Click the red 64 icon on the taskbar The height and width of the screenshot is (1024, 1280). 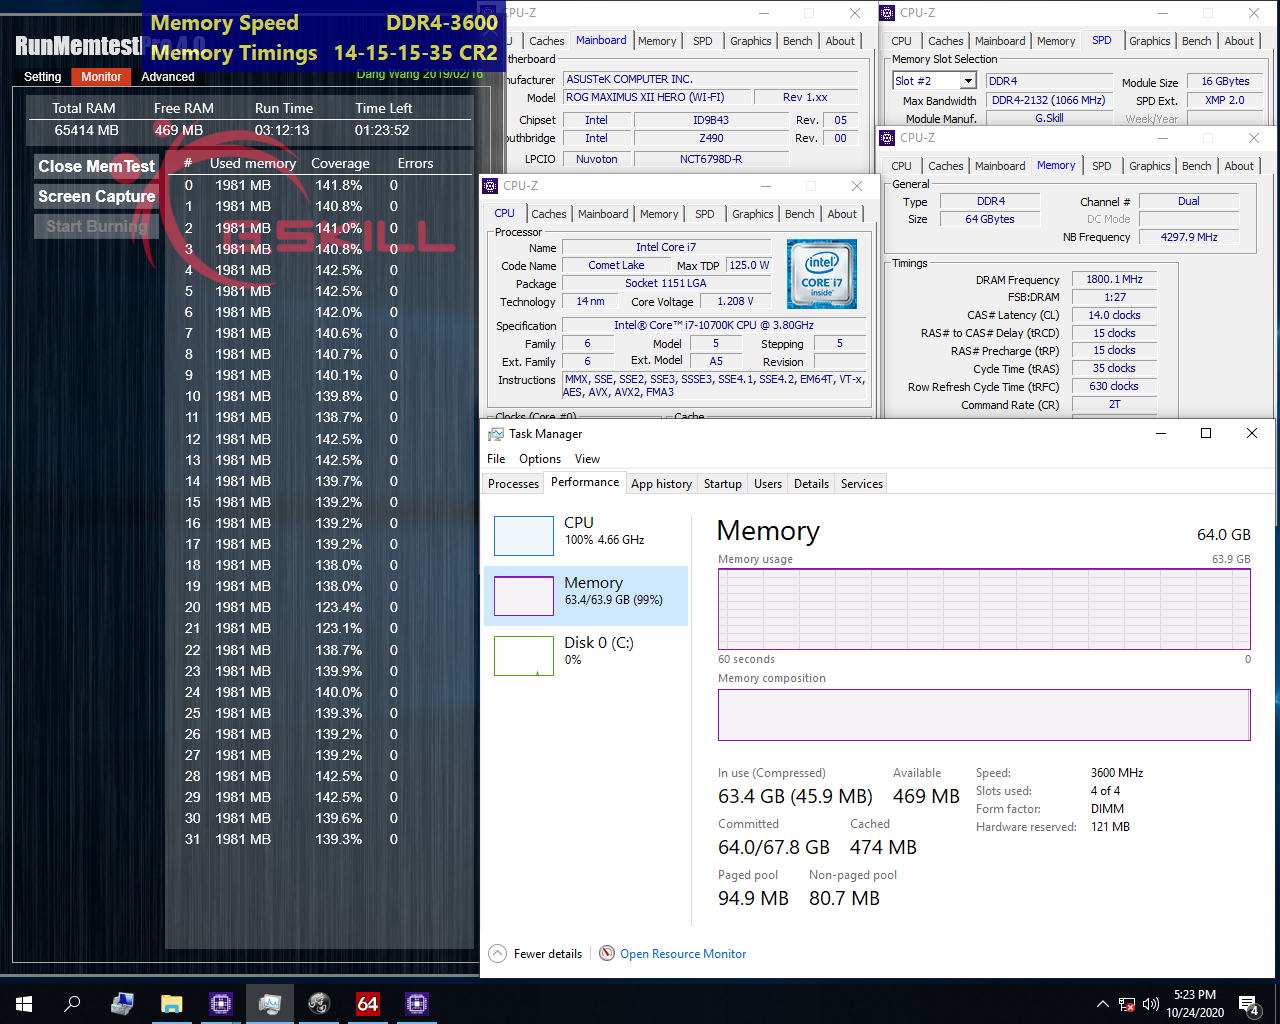[x=367, y=1003]
